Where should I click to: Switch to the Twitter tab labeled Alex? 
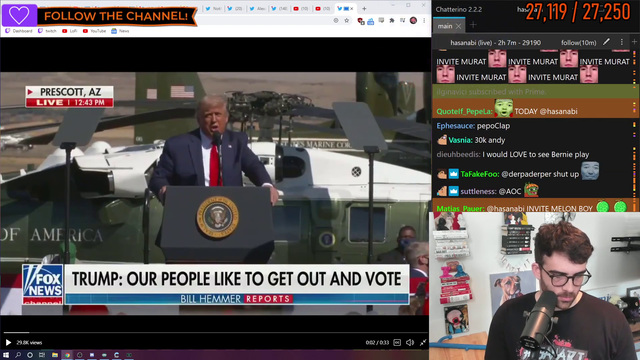click(257, 9)
